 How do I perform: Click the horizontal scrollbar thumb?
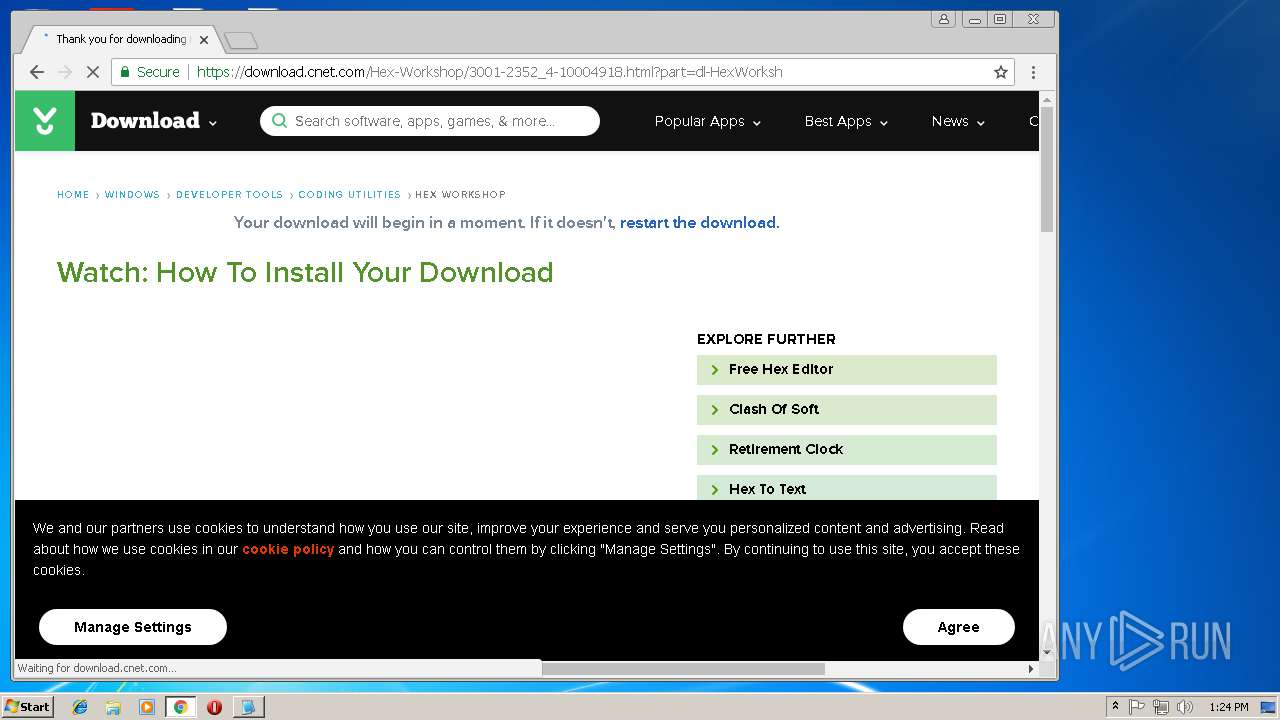tap(683, 668)
